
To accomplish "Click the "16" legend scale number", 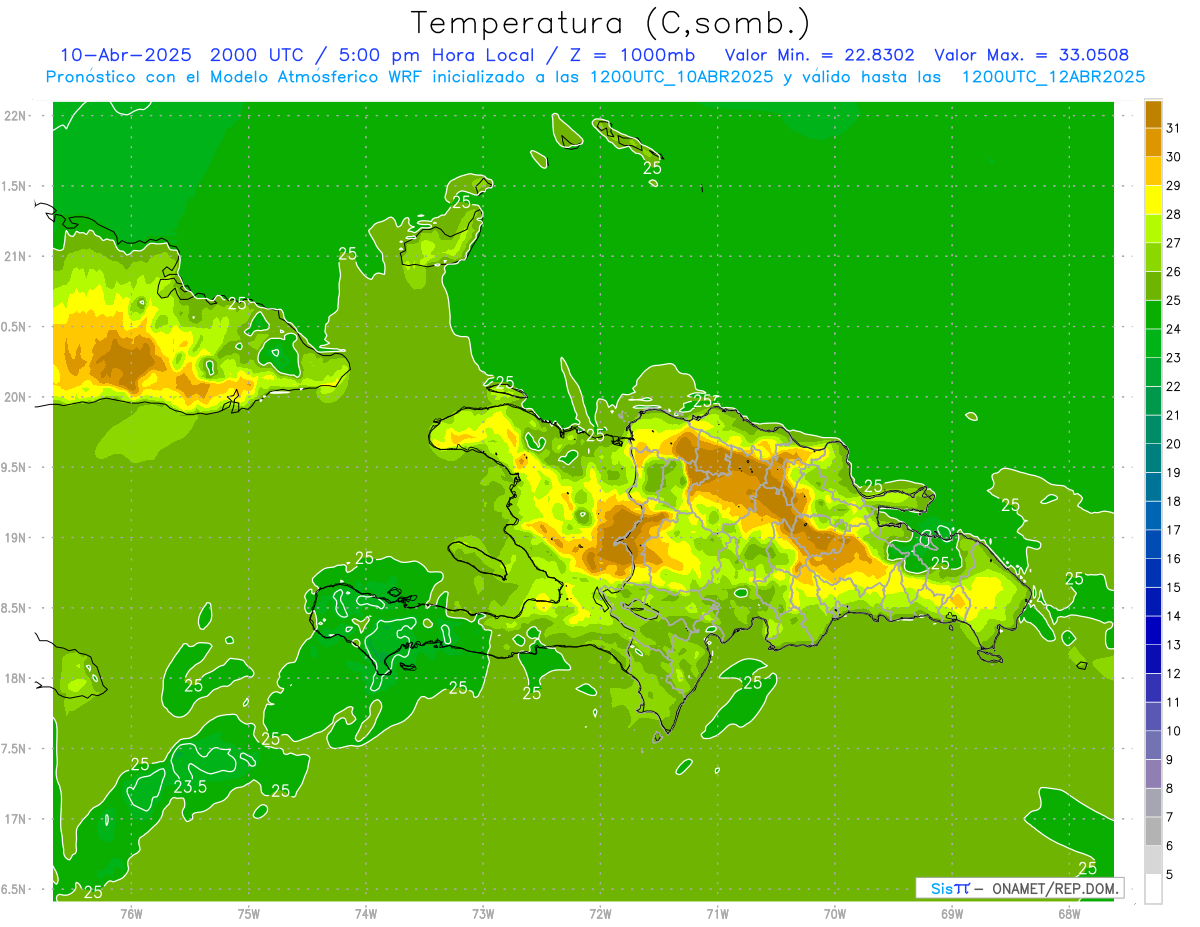I will coord(1173,559).
